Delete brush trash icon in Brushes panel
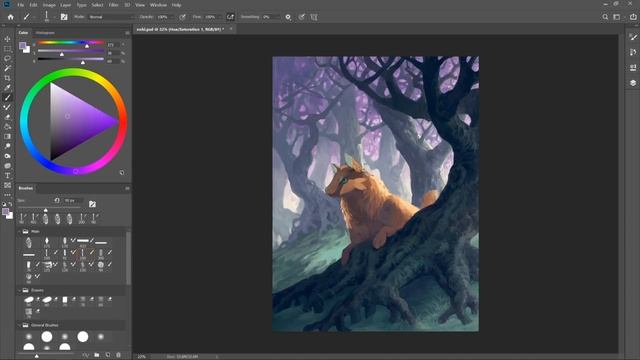 [118, 355]
